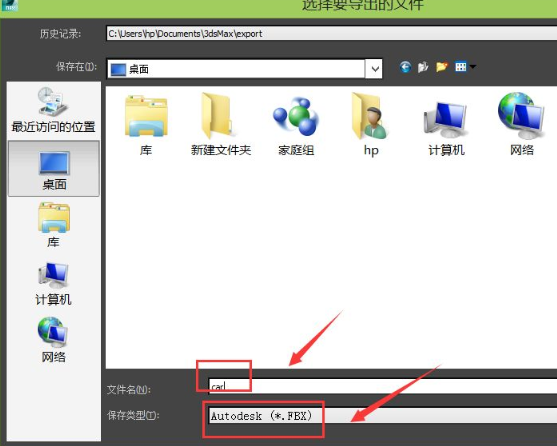Open the 保存类型 Autodesk (*.FBX) dropdown
The image size is (557, 446).
(383, 416)
